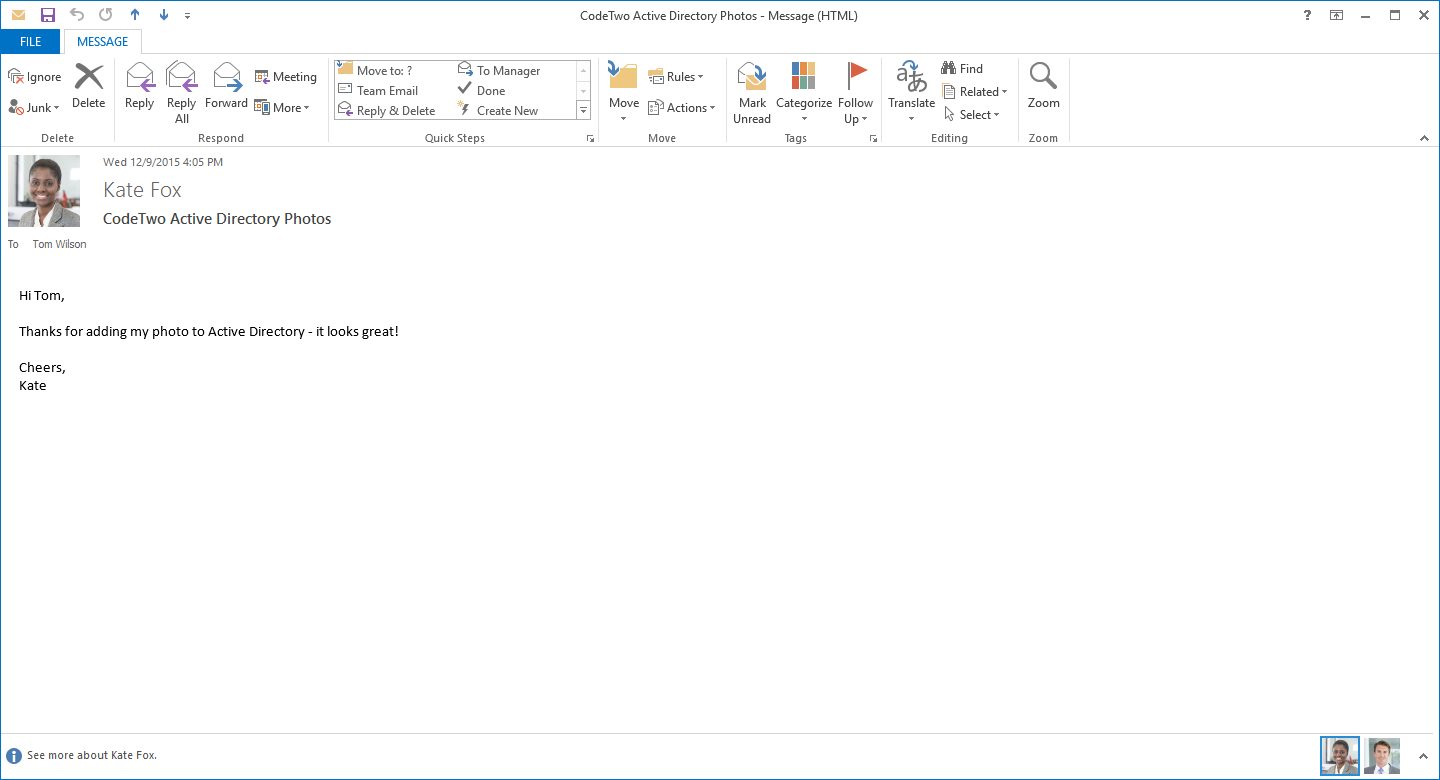
Task: Open the FILE tab
Action: click(x=30, y=42)
